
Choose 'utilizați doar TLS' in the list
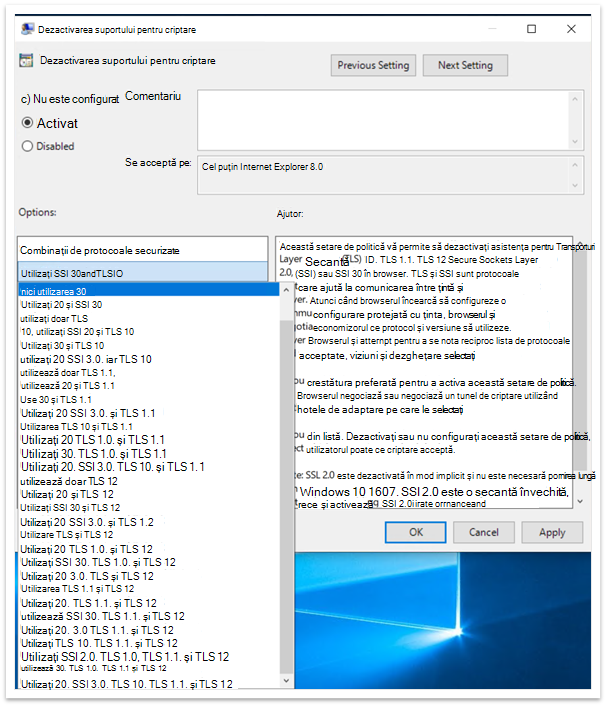pos(149,318)
